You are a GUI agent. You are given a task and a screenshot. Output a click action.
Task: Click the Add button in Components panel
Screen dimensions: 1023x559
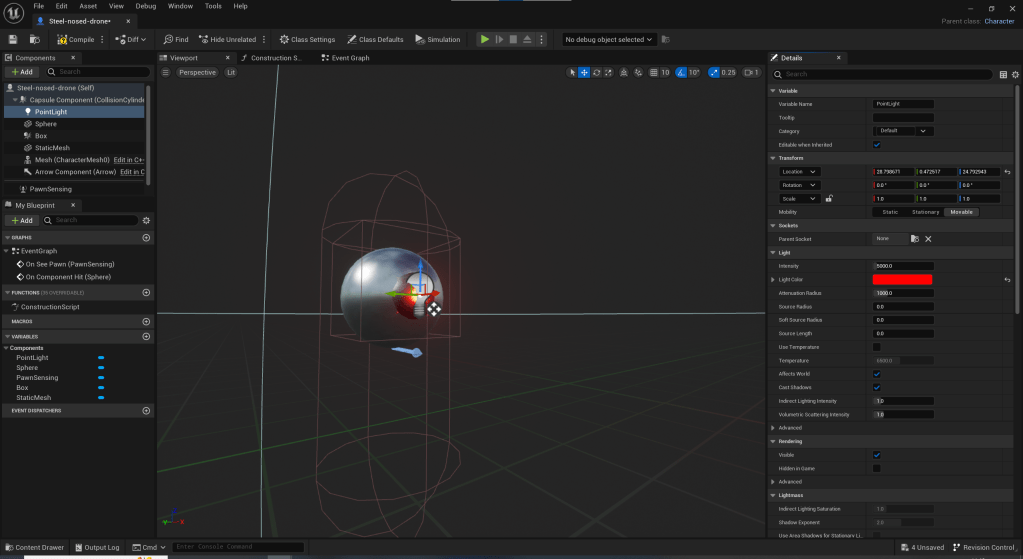(22, 72)
